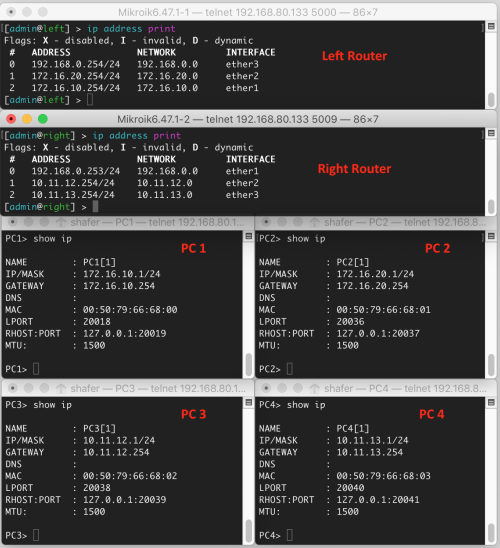
Task: Click the shafer — PC1 window title
Action: pyautogui.click(x=157, y=222)
